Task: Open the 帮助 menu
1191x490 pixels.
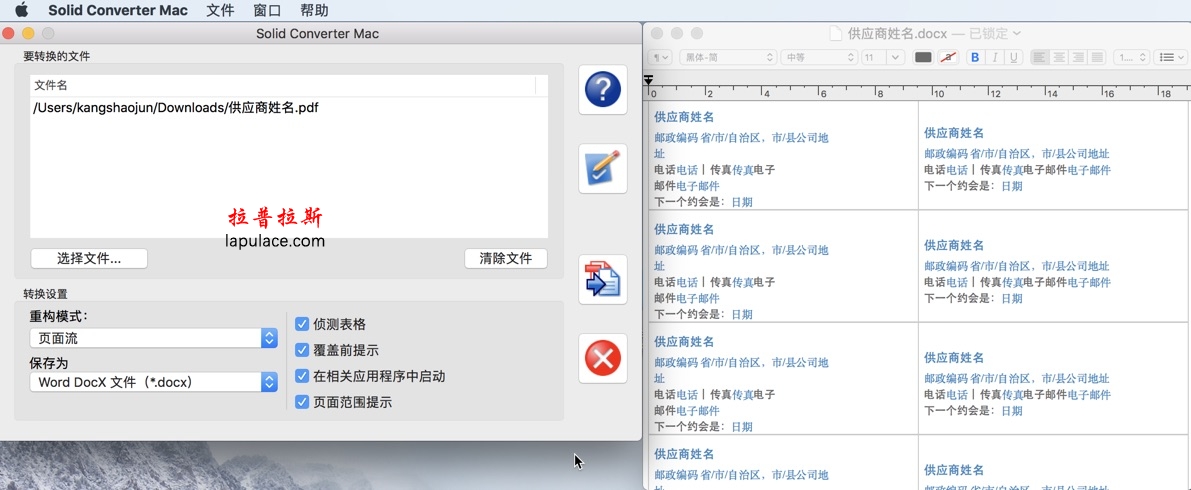Action: (314, 10)
